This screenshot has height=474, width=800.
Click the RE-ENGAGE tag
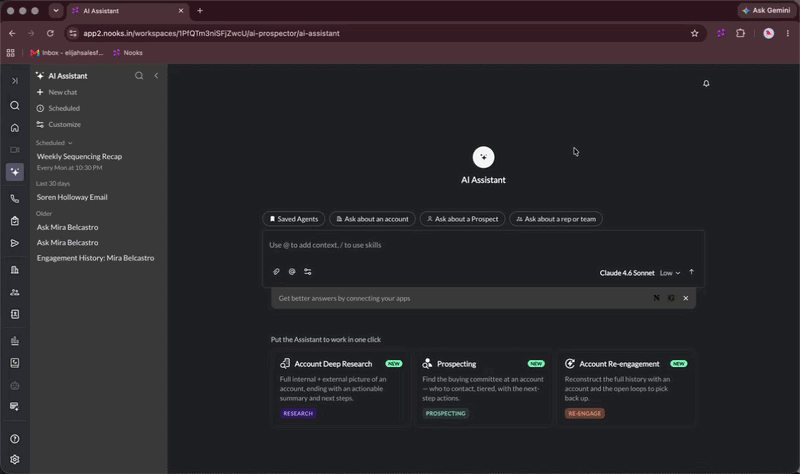585,414
